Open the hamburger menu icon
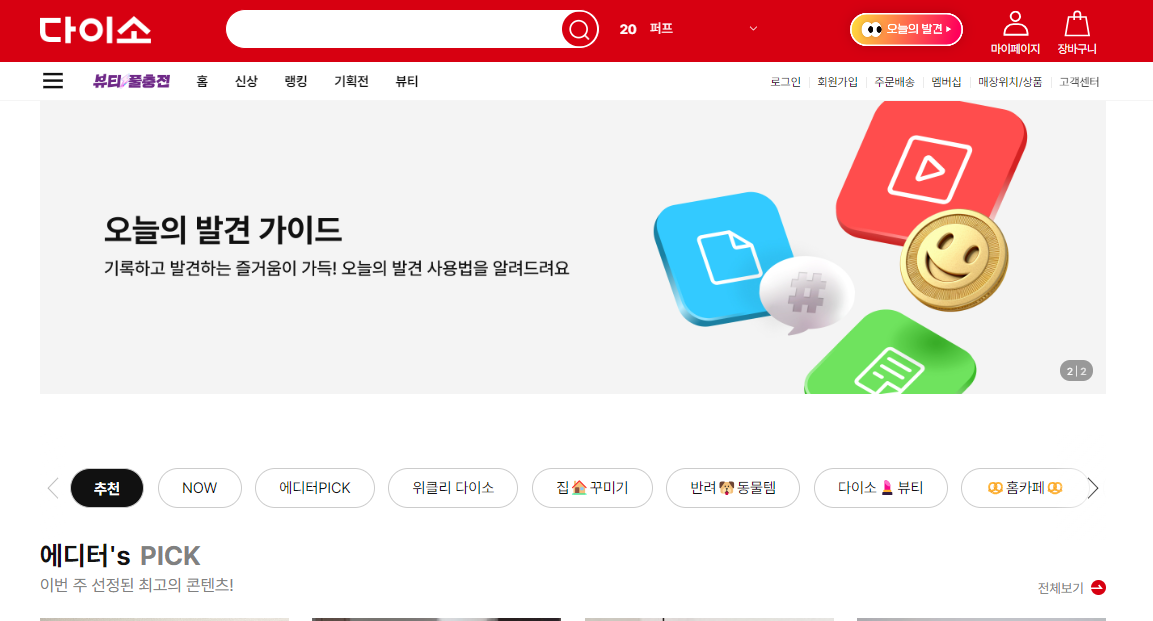The image size is (1153, 621). [x=52, y=81]
